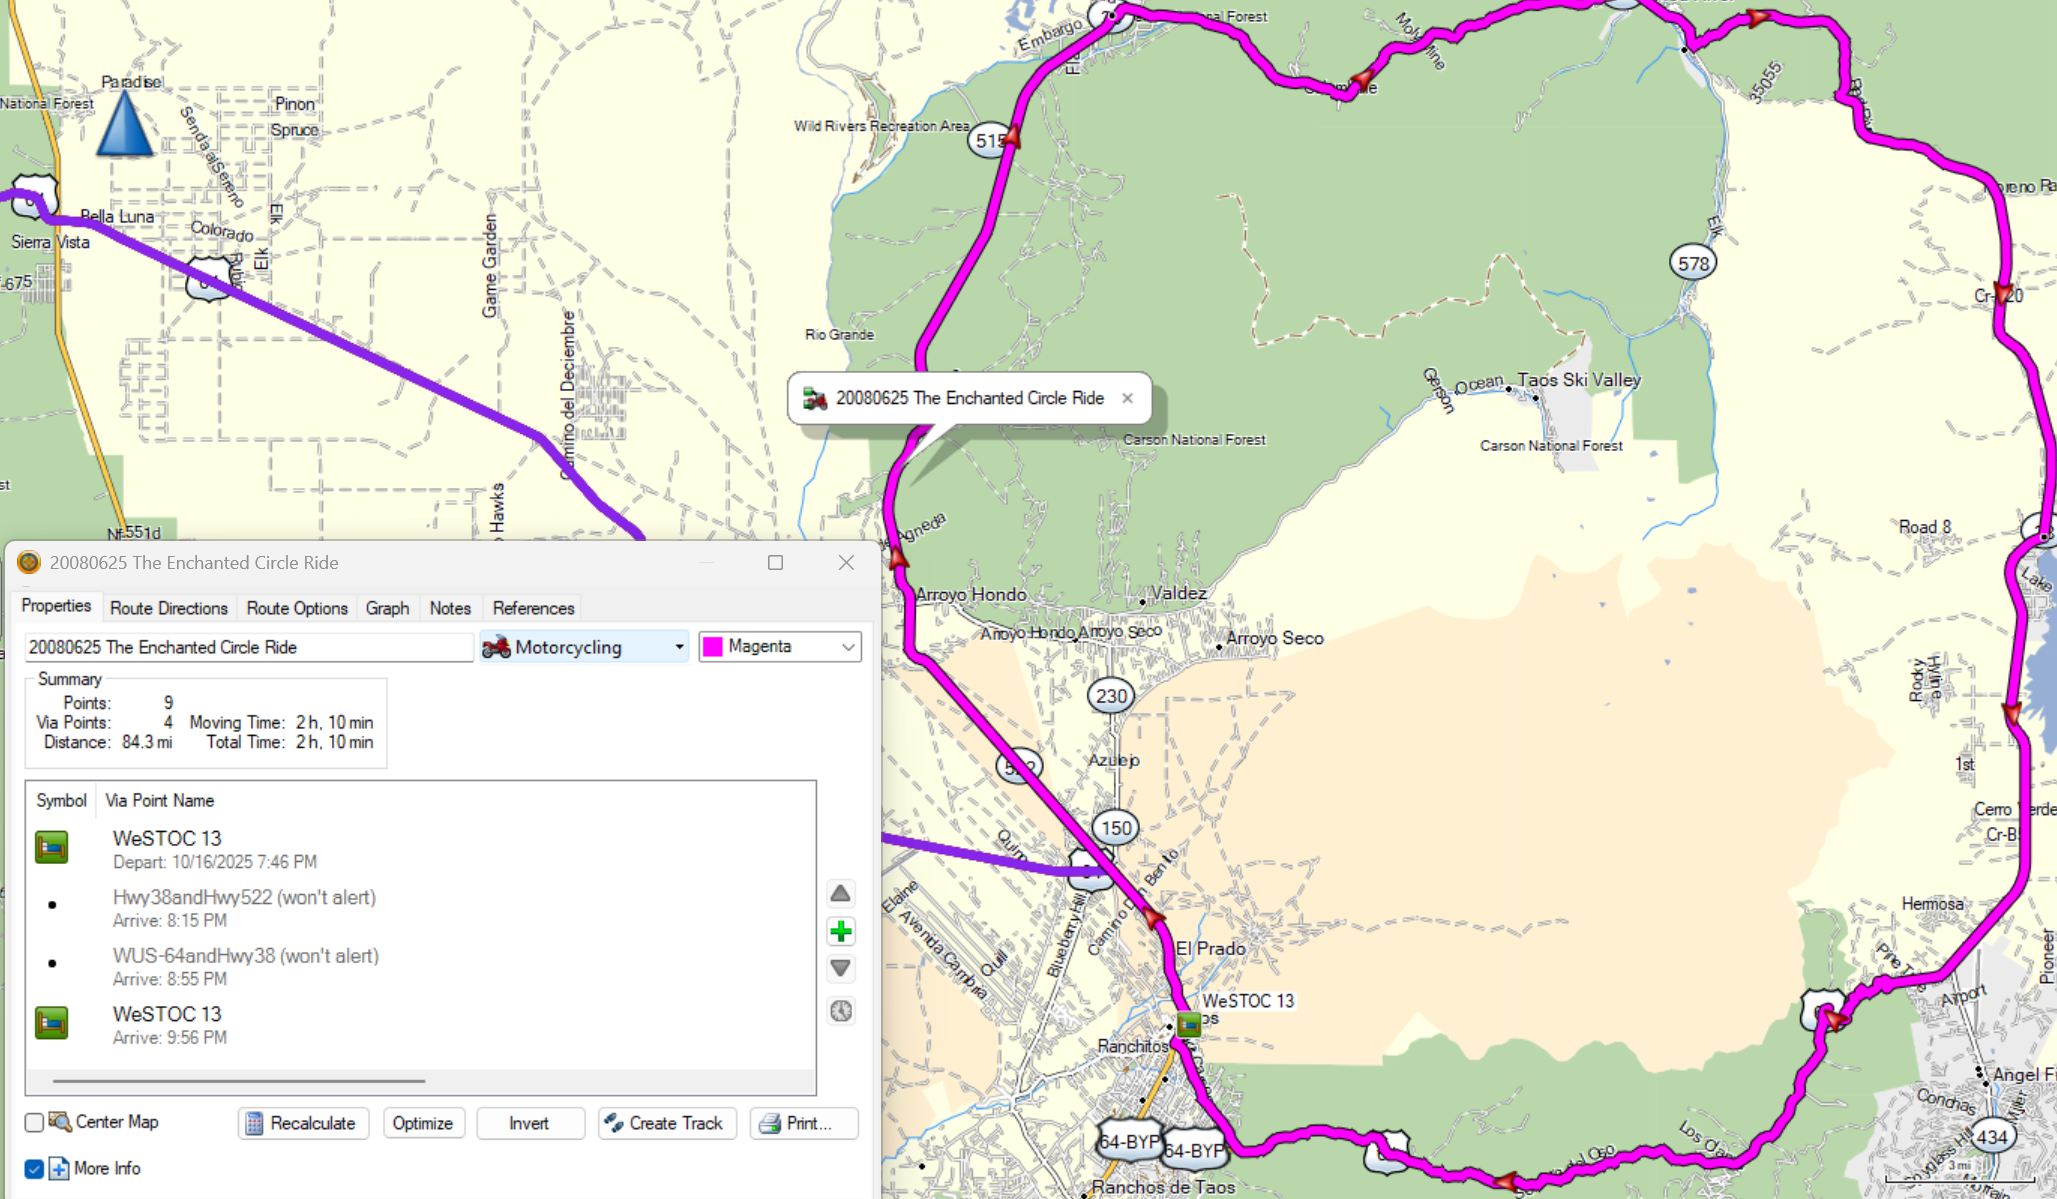Click the clock icon to set times
This screenshot has height=1199, width=2057.
(x=840, y=1011)
